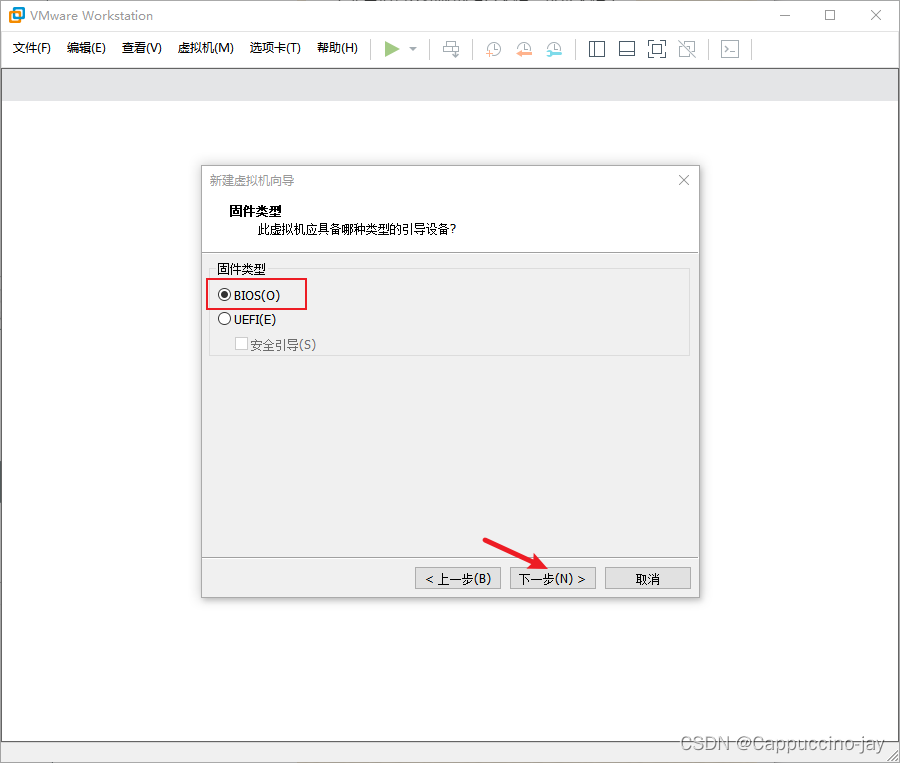Click the 上一步(B) back button
This screenshot has height=763, width=900.
click(x=458, y=579)
